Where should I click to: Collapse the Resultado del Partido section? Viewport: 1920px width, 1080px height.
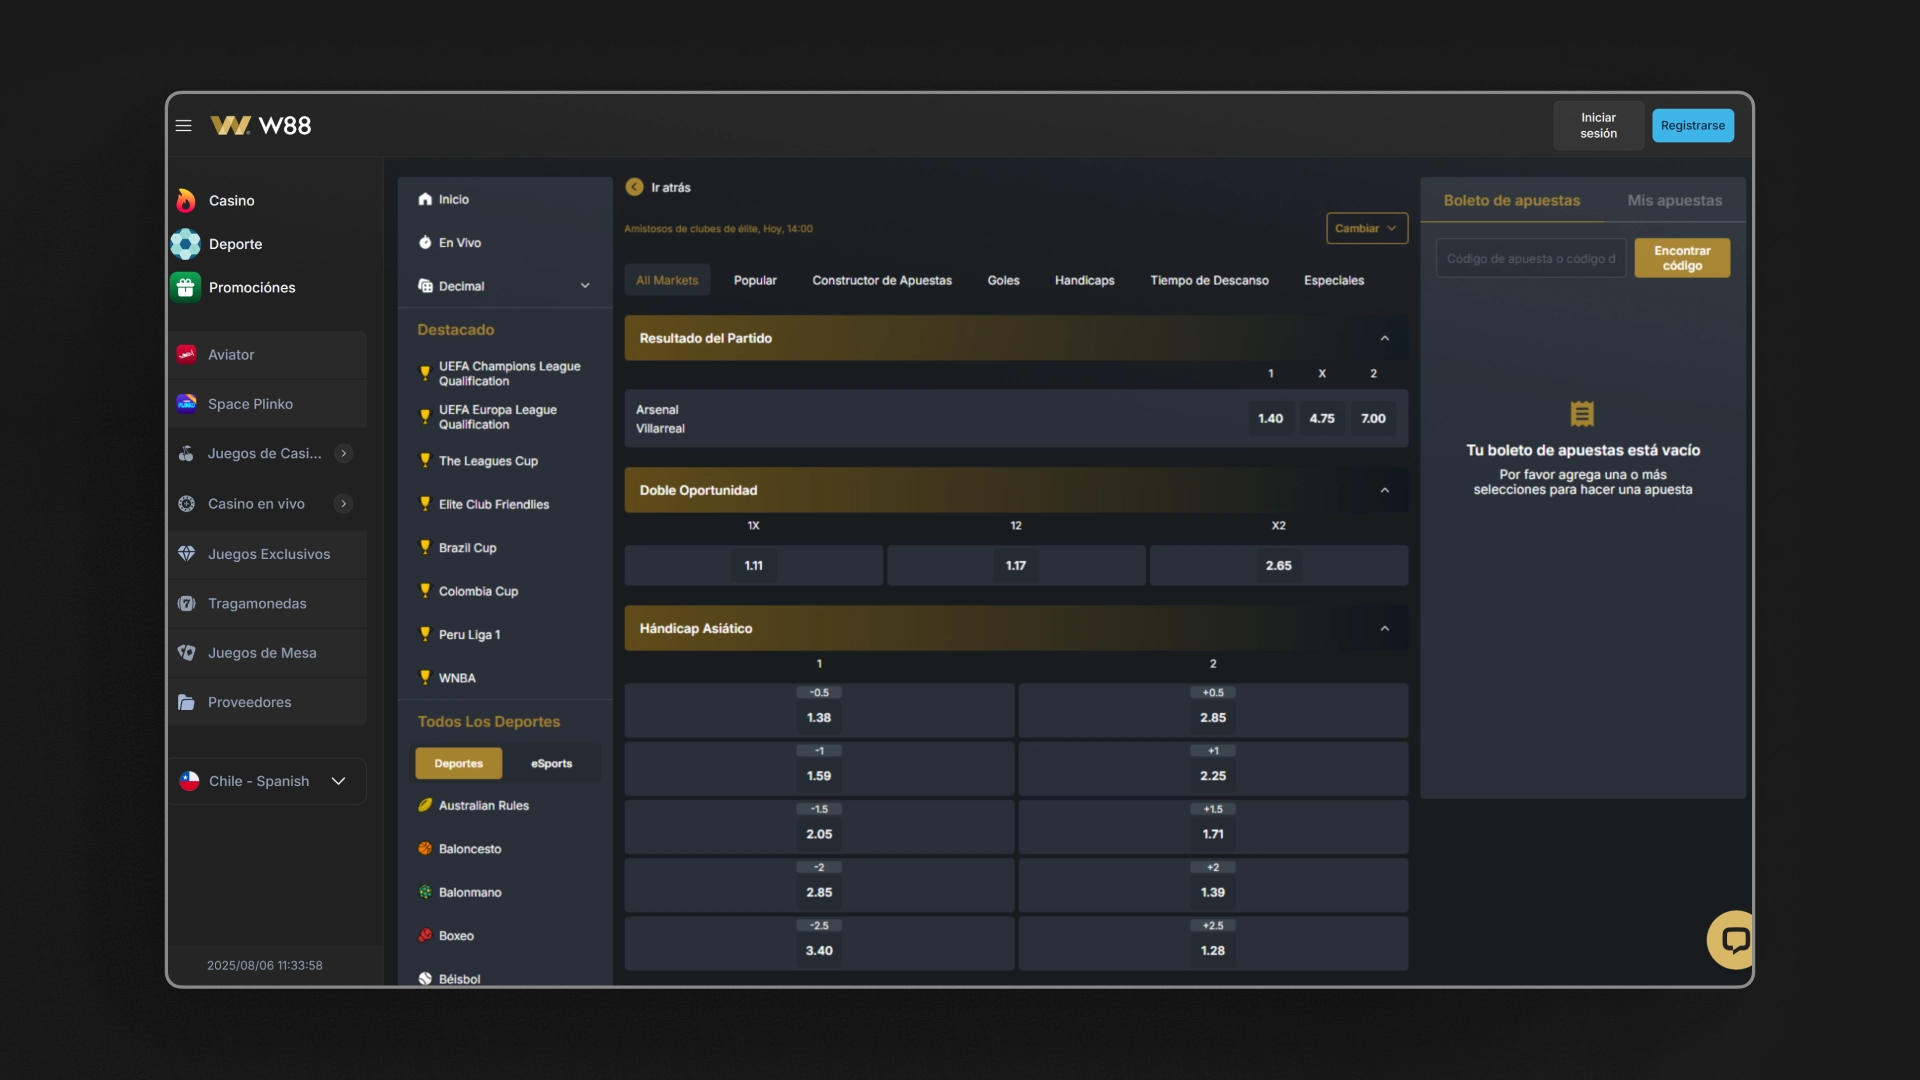tap(1385, 339)
